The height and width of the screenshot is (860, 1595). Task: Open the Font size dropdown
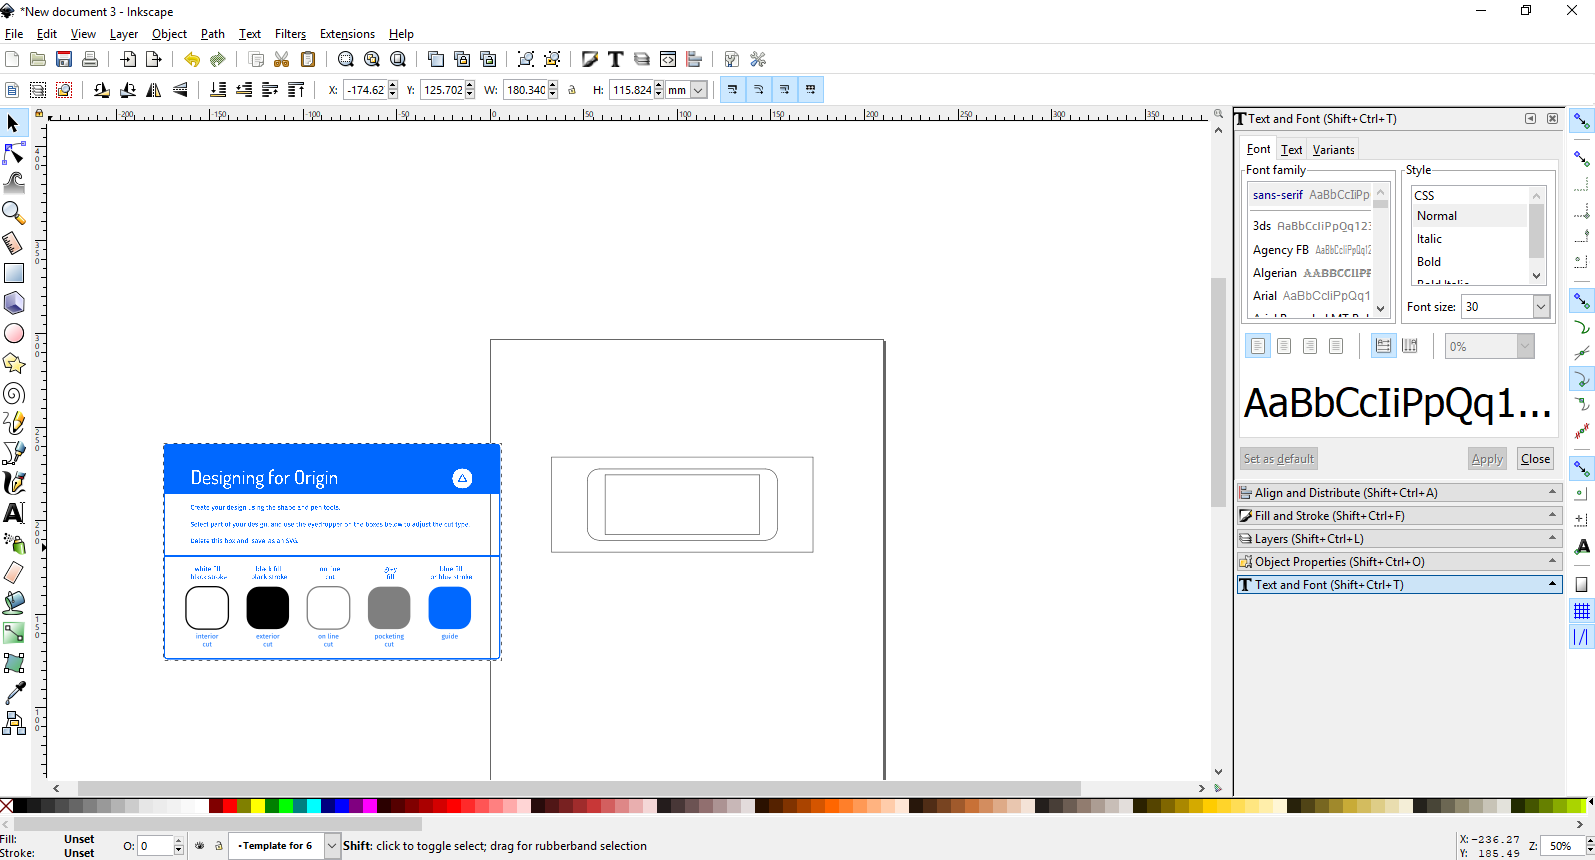pyautogui.click(x=1541, y=307)
